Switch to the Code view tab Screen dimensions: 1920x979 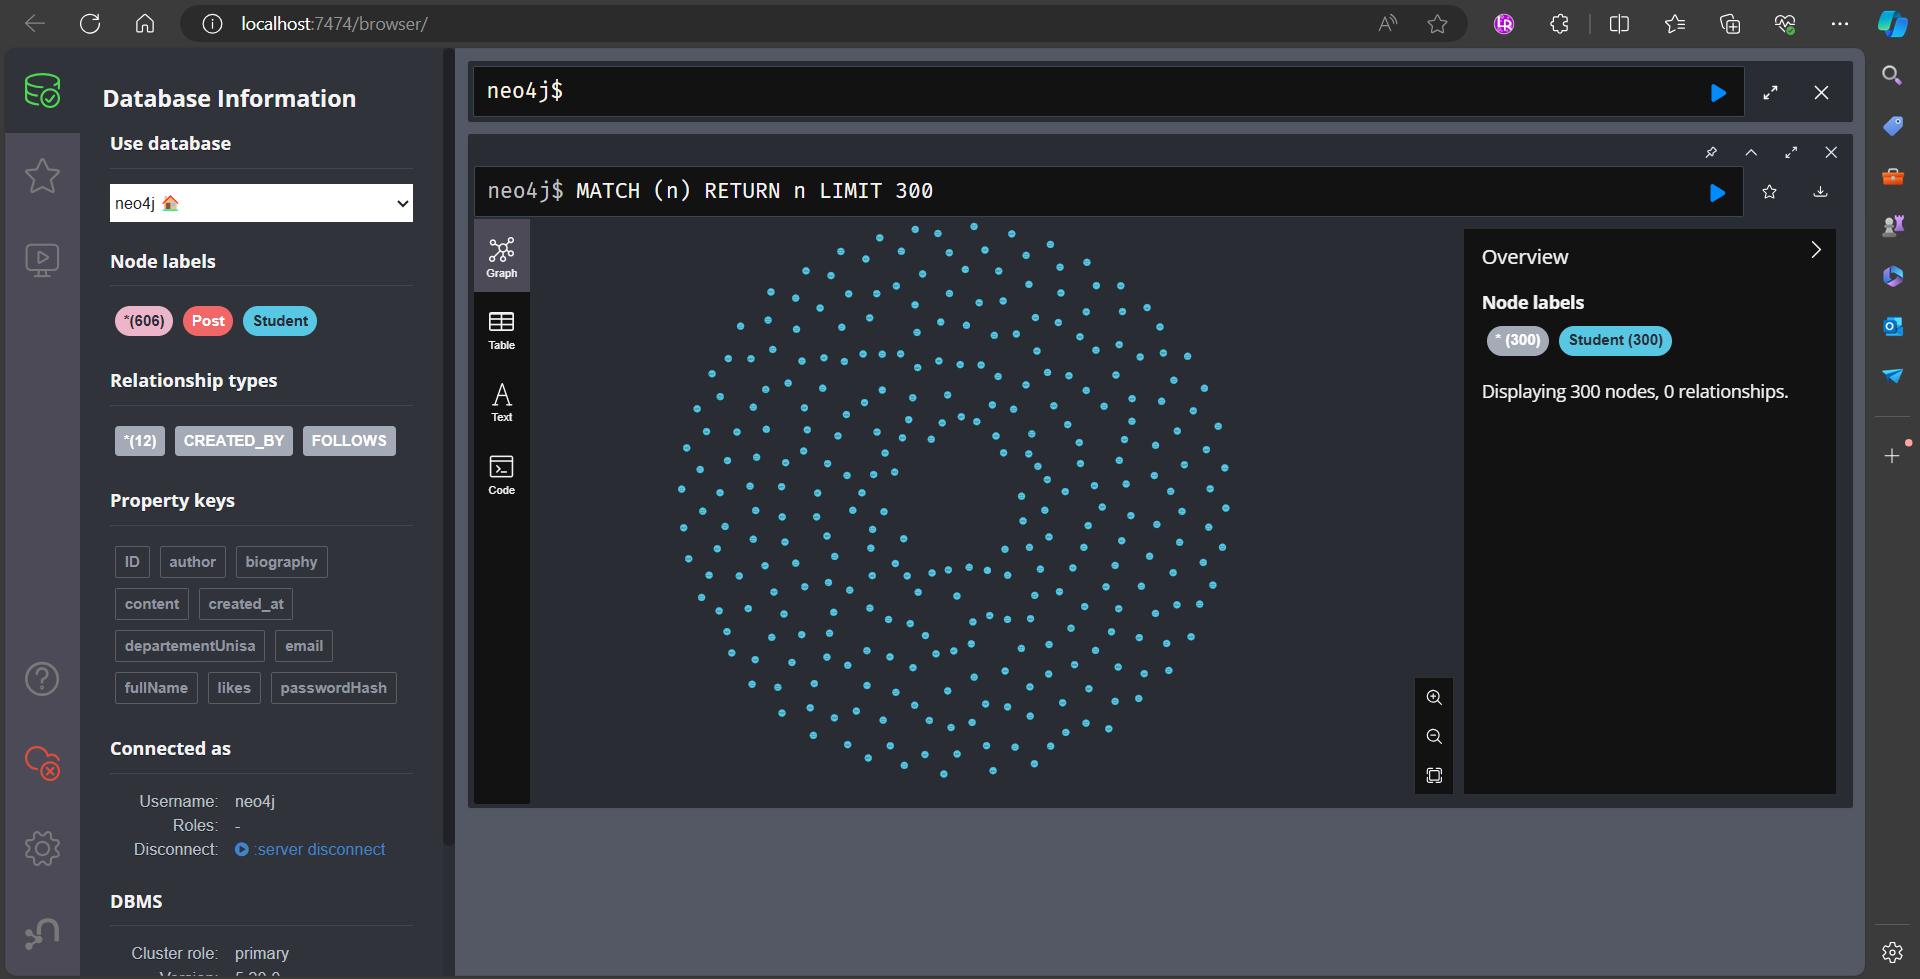pos(501,474)
